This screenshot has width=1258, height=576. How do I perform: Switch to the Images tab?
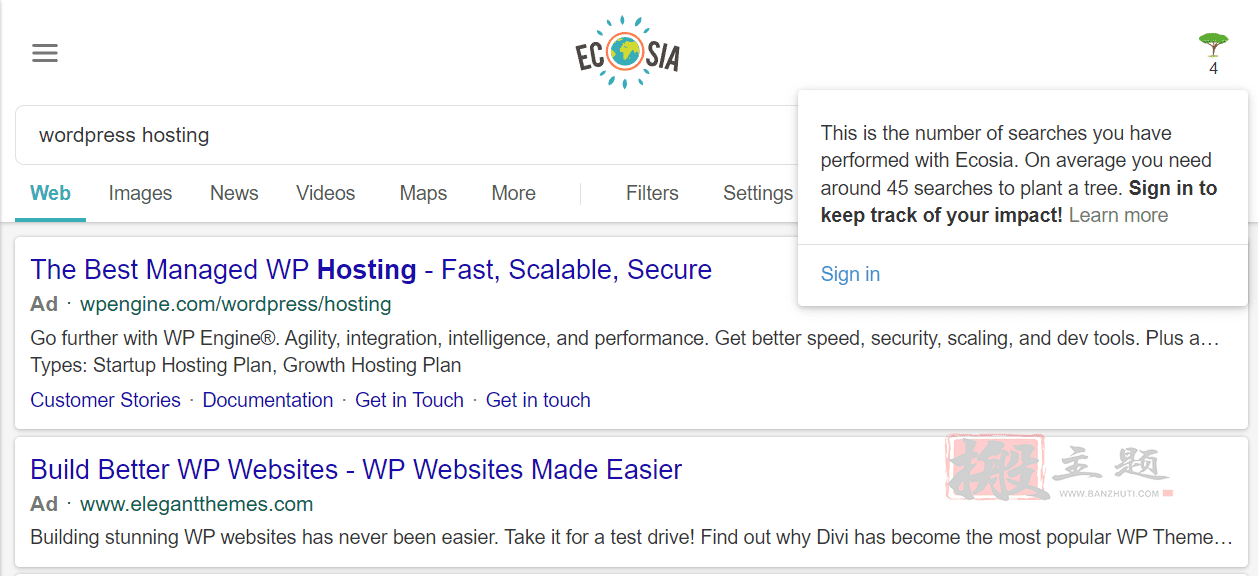[140, 193]
